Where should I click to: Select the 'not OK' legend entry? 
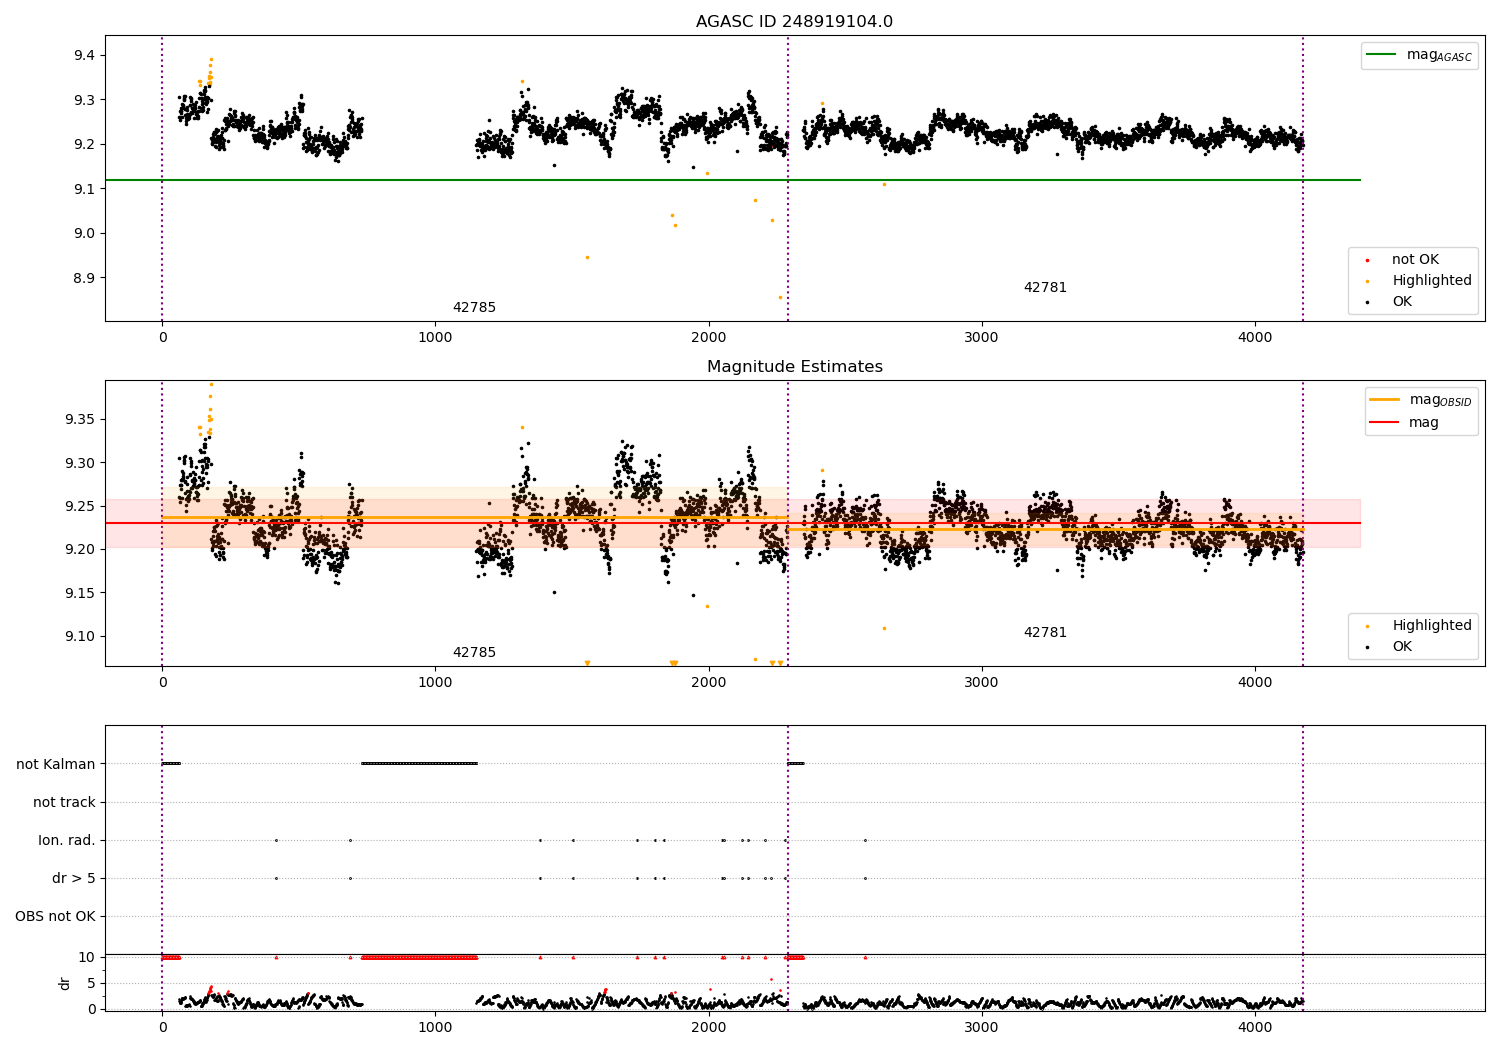pyautogui.click(x=1415, y=260)
